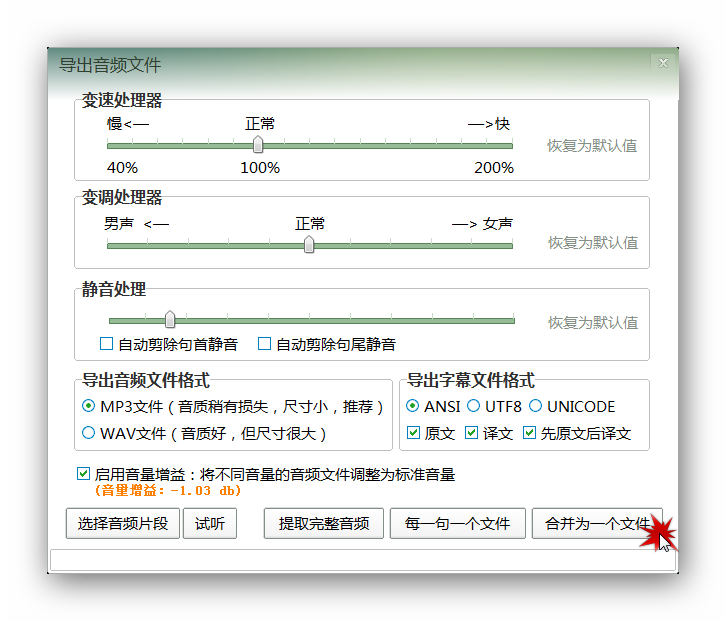The height and width of the screenshot is (621, 726).
Task: Click 每一句一个文件 button
Action: (457, 523)
